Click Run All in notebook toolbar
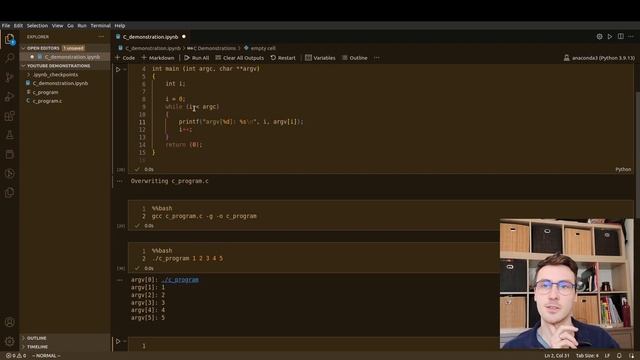This screenshot has width=640, height=360. (x=196, y=58)
